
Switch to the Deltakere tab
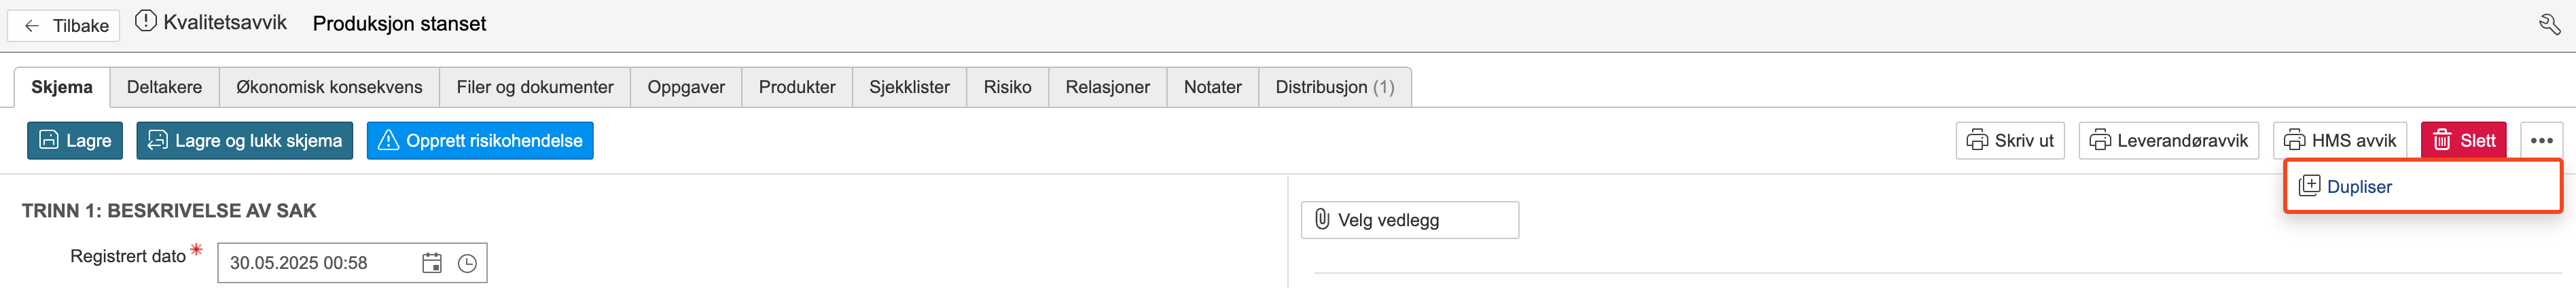[164, 87]
